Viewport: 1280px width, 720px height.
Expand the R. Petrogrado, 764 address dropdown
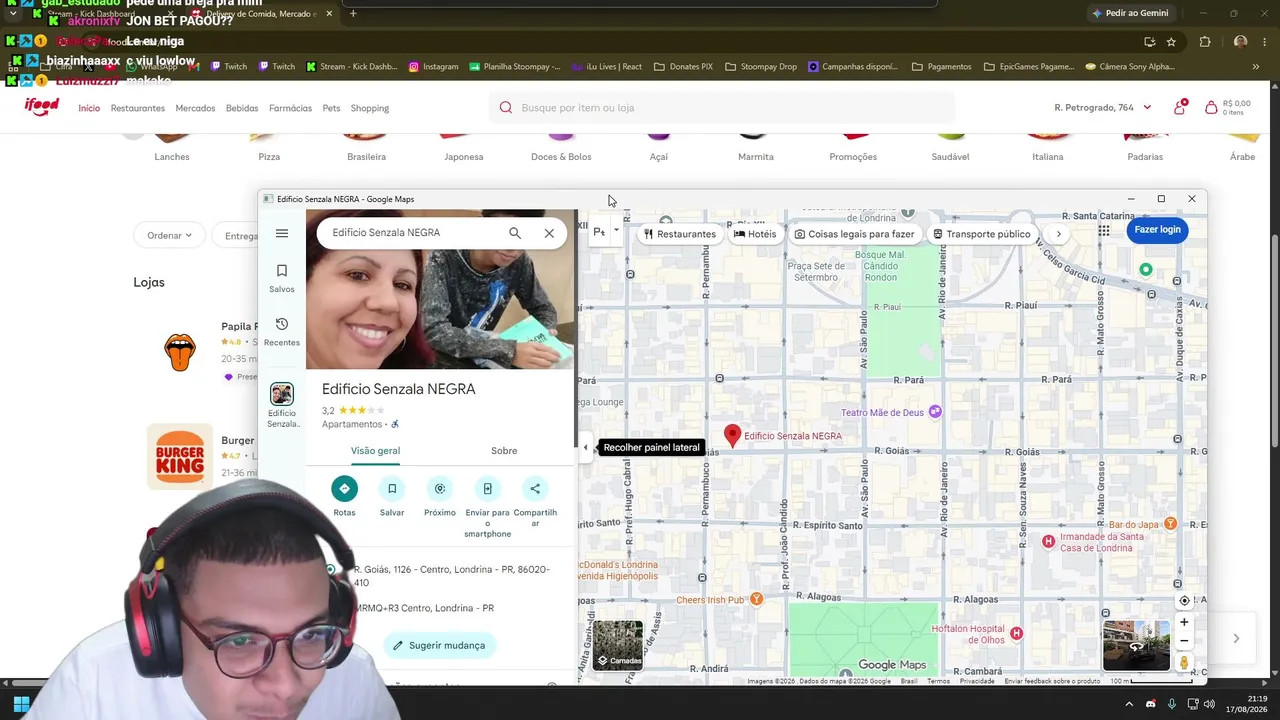tap(1102, 108)
